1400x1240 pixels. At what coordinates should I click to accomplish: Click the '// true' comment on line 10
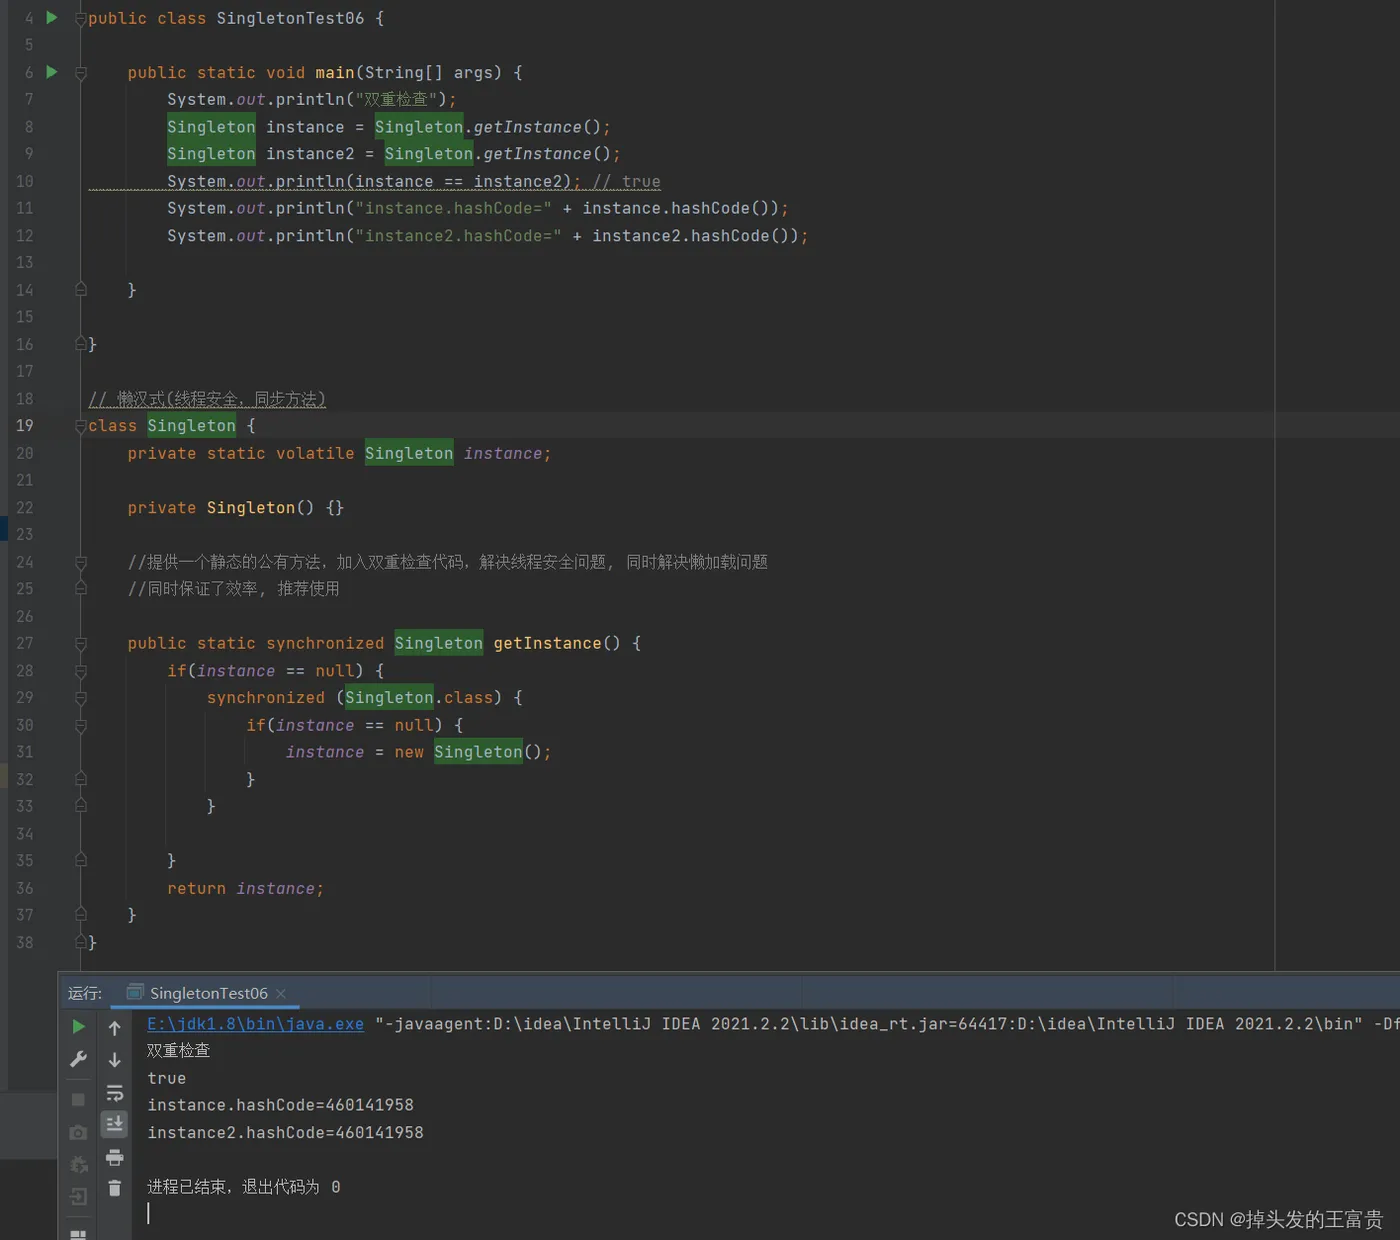[x=627, y=181]
